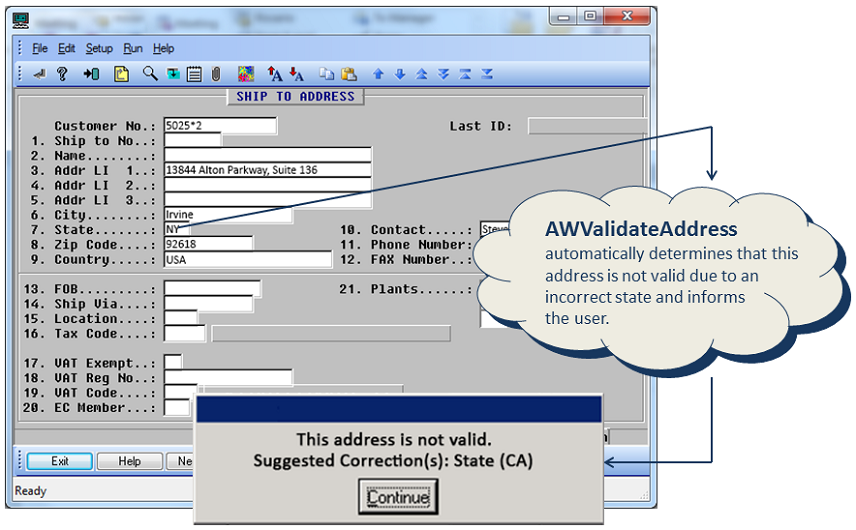Click the Name input field
Image resolution: width=856 pixels, height=530 pixels.
point(268,155)
